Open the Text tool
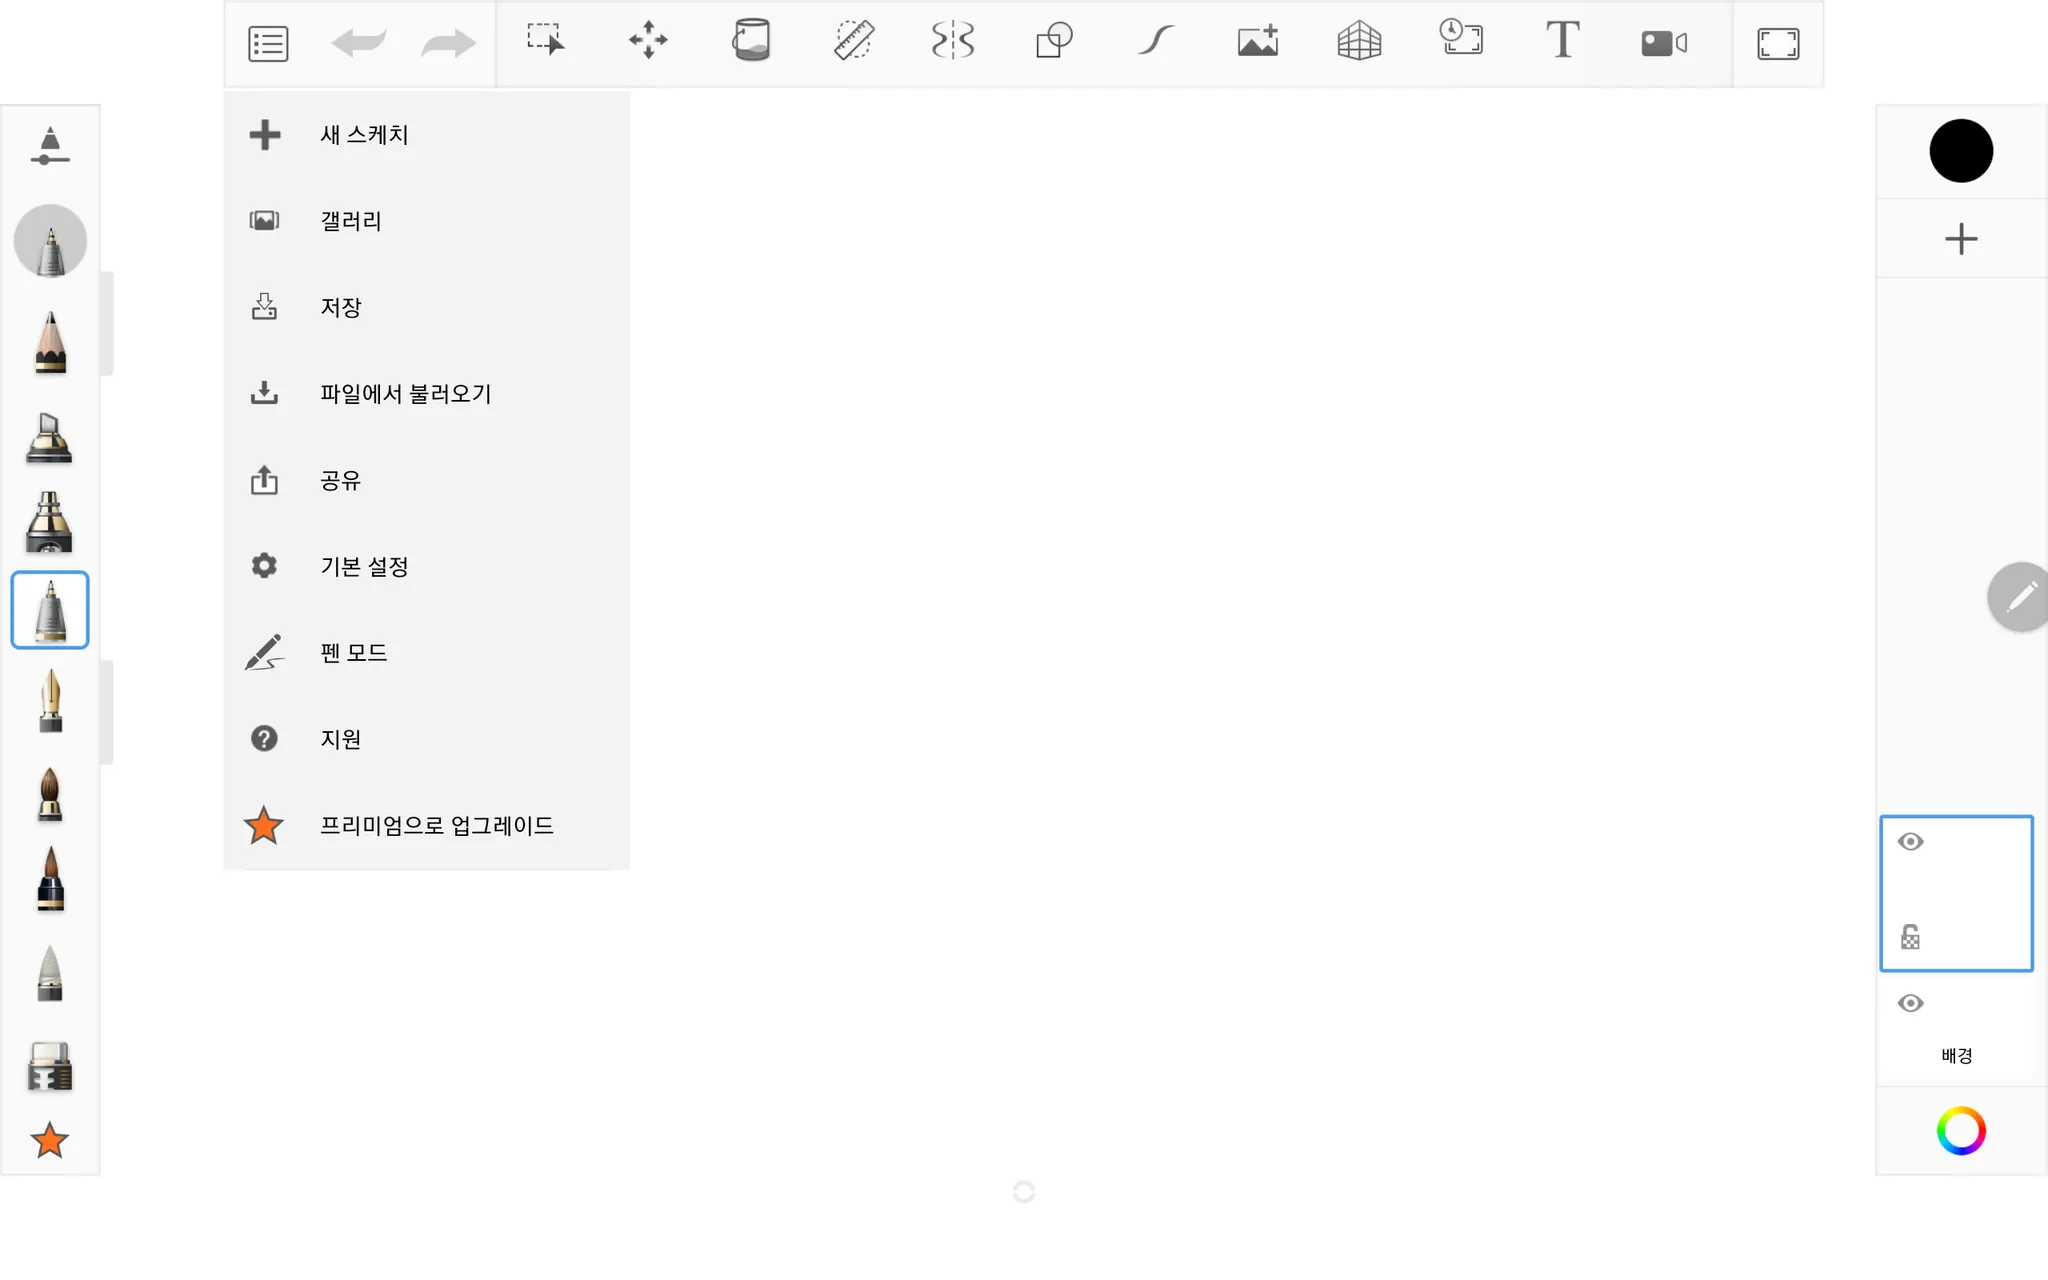The image size is (2048, 1280). pyautogui.click(x=1562, y=42)
